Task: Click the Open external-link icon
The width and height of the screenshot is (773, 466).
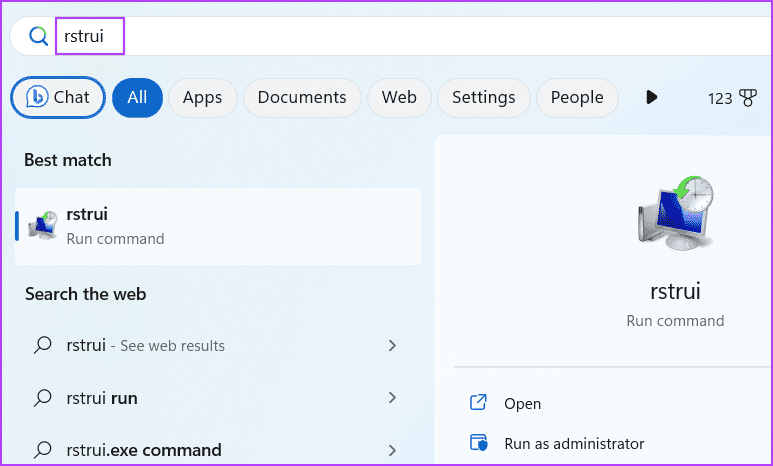Action: 478,402
